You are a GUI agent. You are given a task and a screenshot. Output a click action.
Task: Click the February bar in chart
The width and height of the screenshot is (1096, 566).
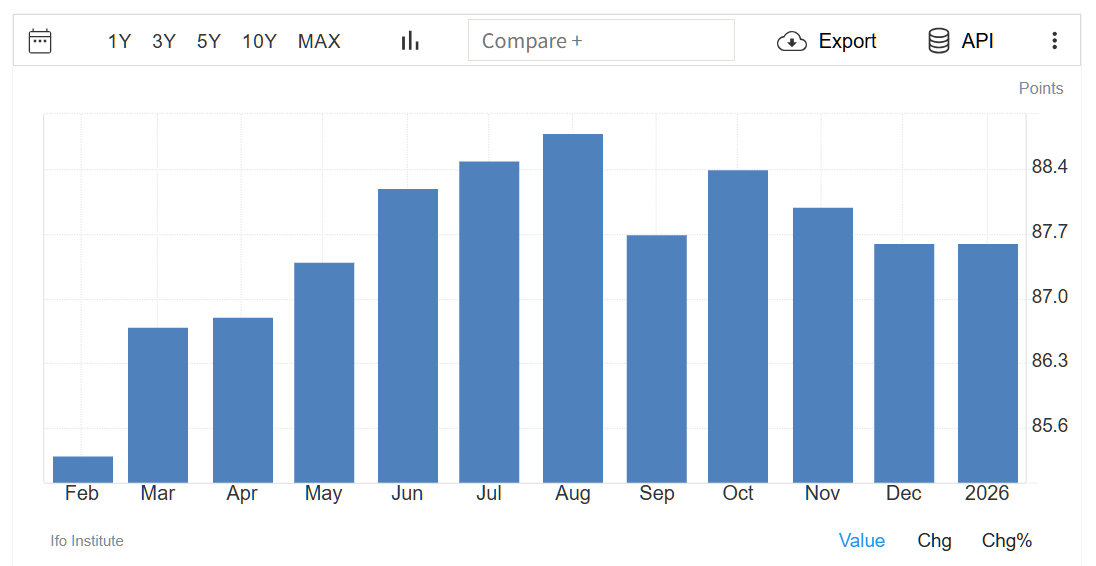click(83, 469)
